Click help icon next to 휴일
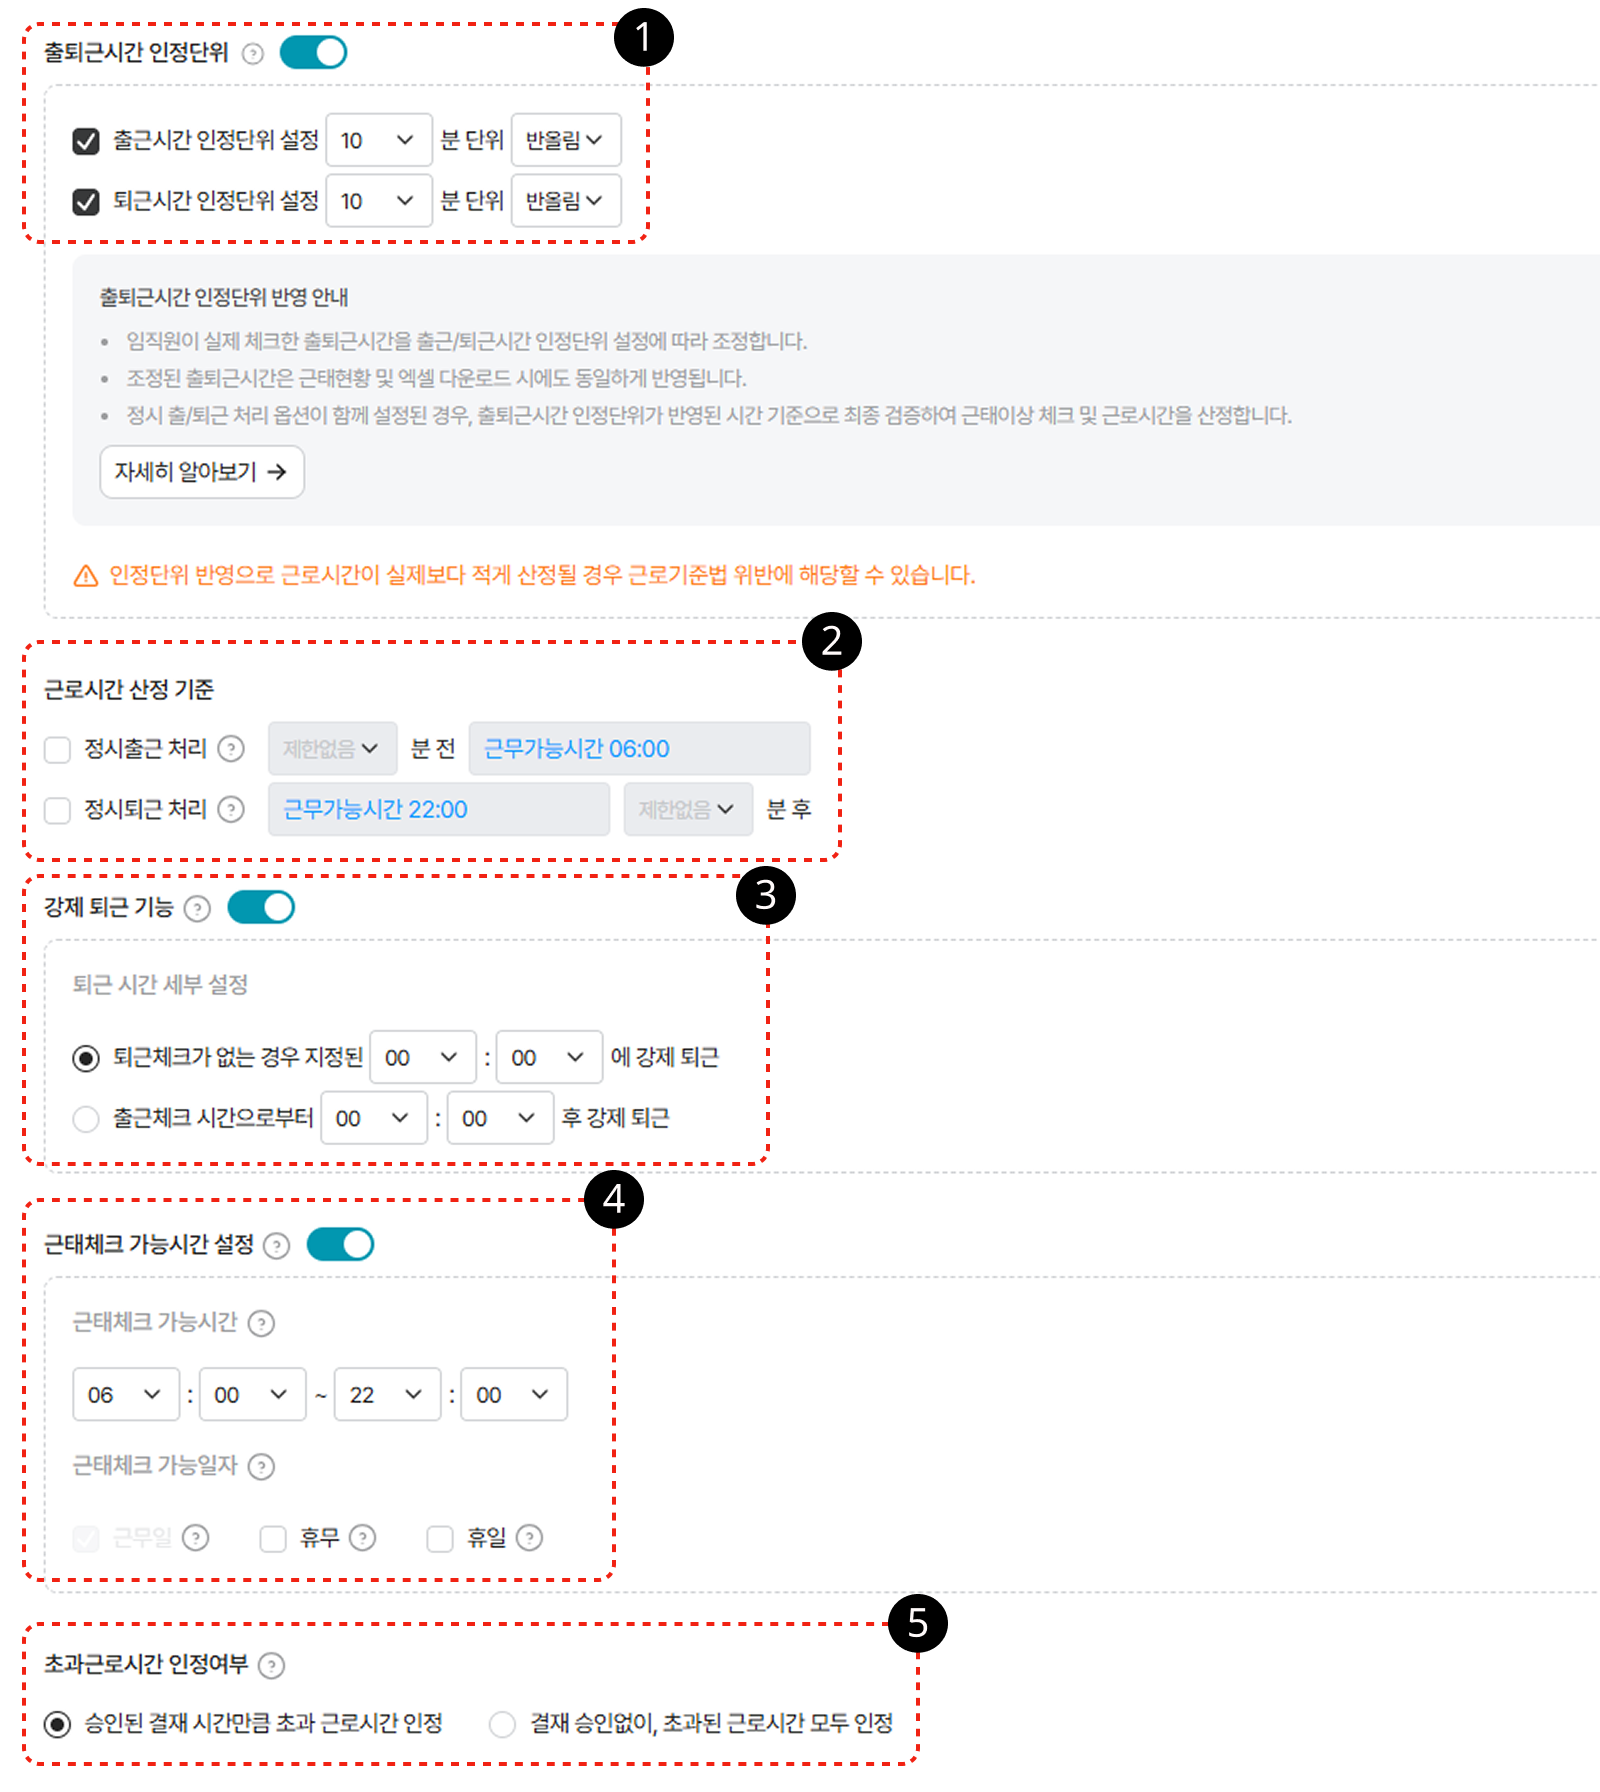This screenshot has height=1792, width=1600. point(529,1537)
